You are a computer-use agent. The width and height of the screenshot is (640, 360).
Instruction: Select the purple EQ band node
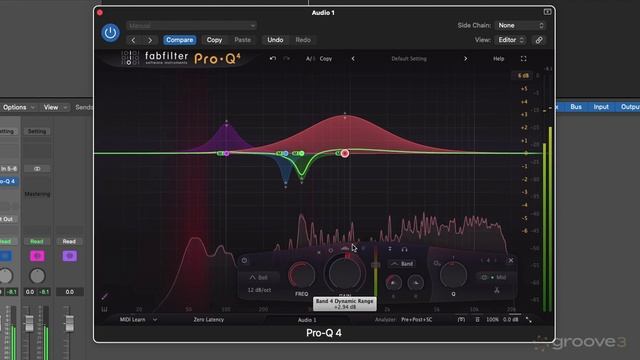pos(227,153)
